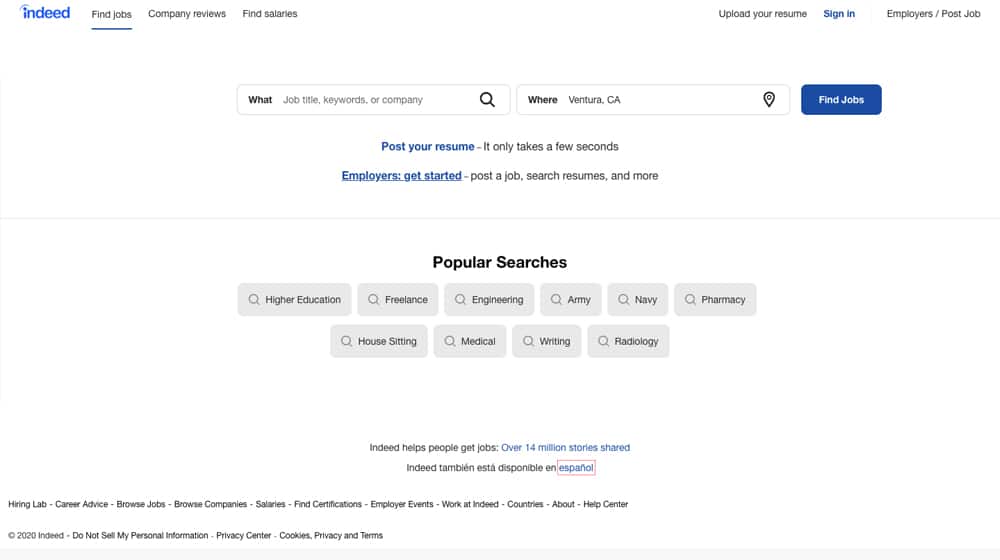Image resolution: width=1000 pixels, height=560 pixels.
Task: Focus the What job title input field
Action: pos(378,99)
